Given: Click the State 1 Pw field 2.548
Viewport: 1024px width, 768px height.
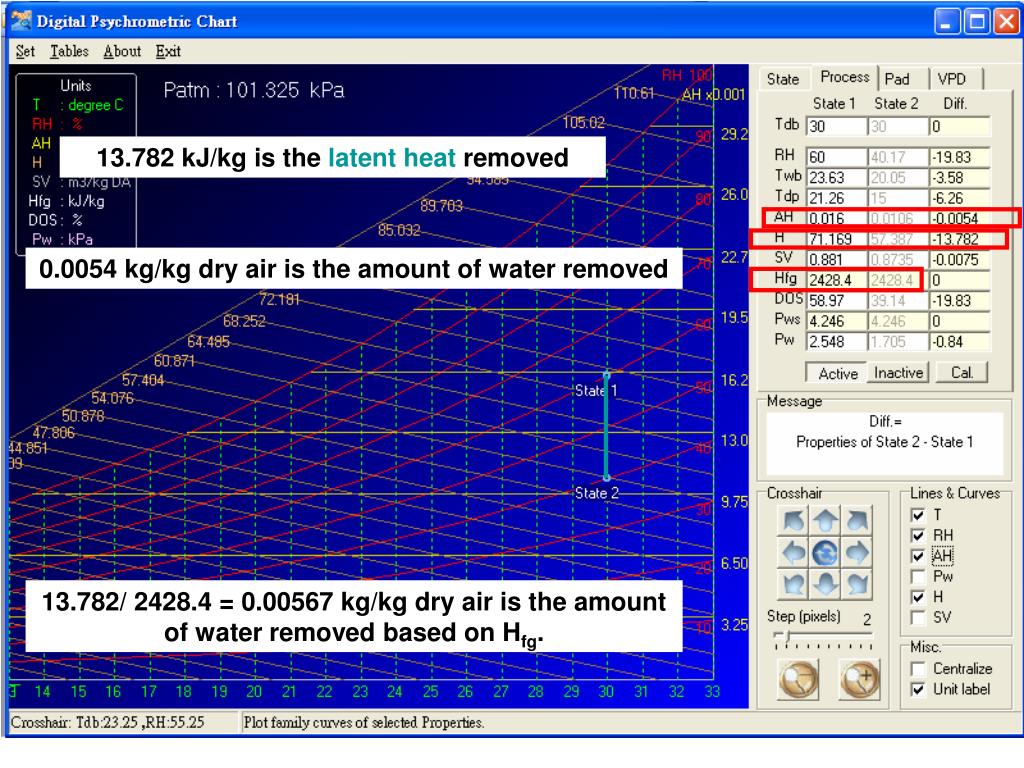Looking at the screenshot, I should coord(837,342).
